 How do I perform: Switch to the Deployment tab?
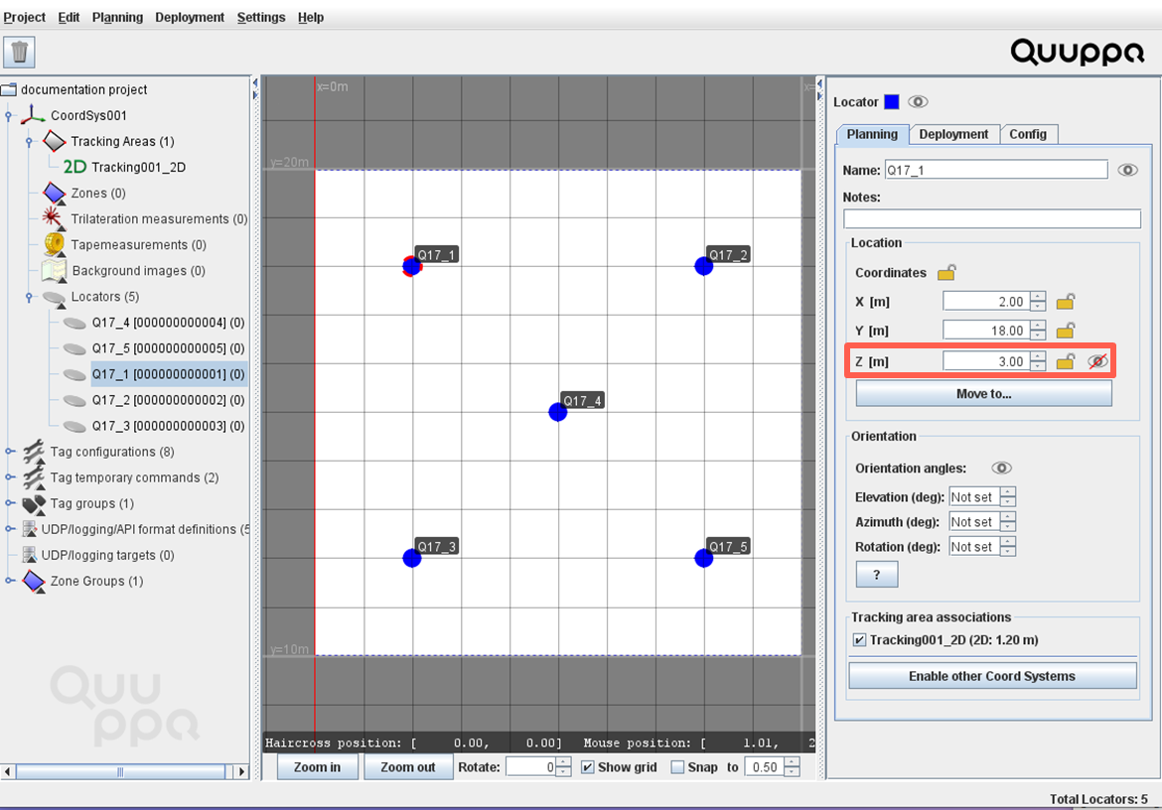[x=954, y=134]
